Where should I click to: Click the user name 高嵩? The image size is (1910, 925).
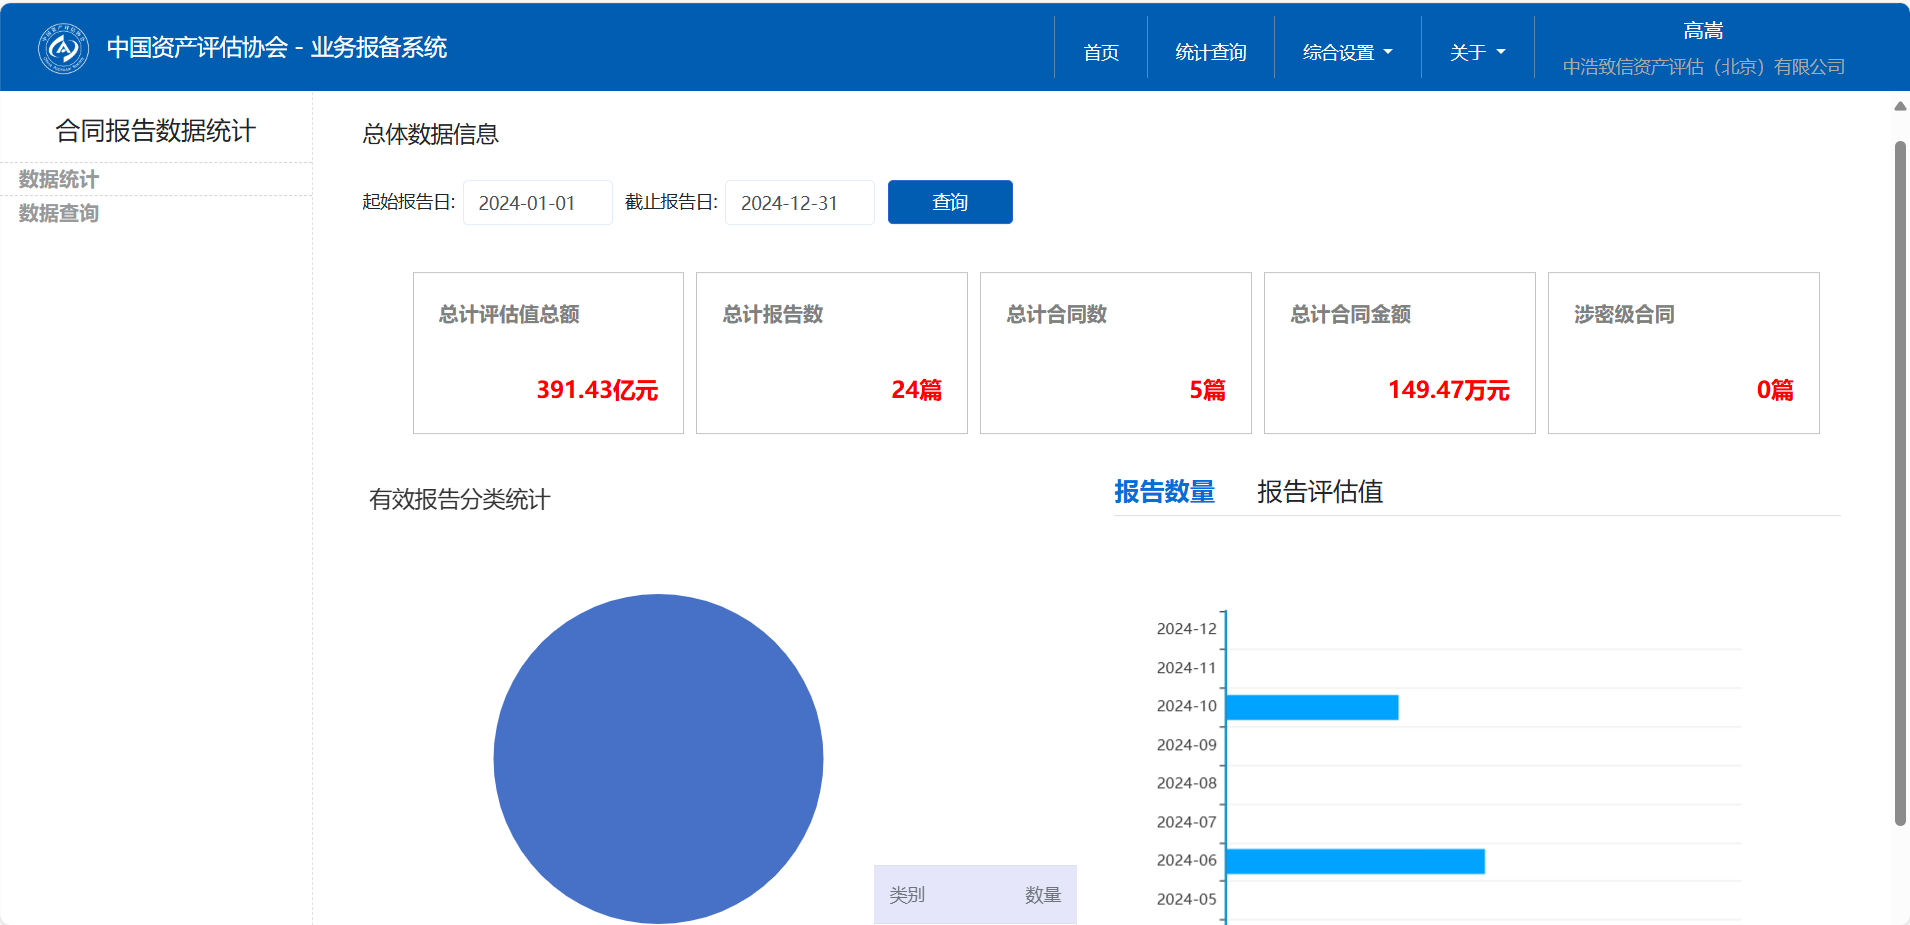click(1702, 31)
